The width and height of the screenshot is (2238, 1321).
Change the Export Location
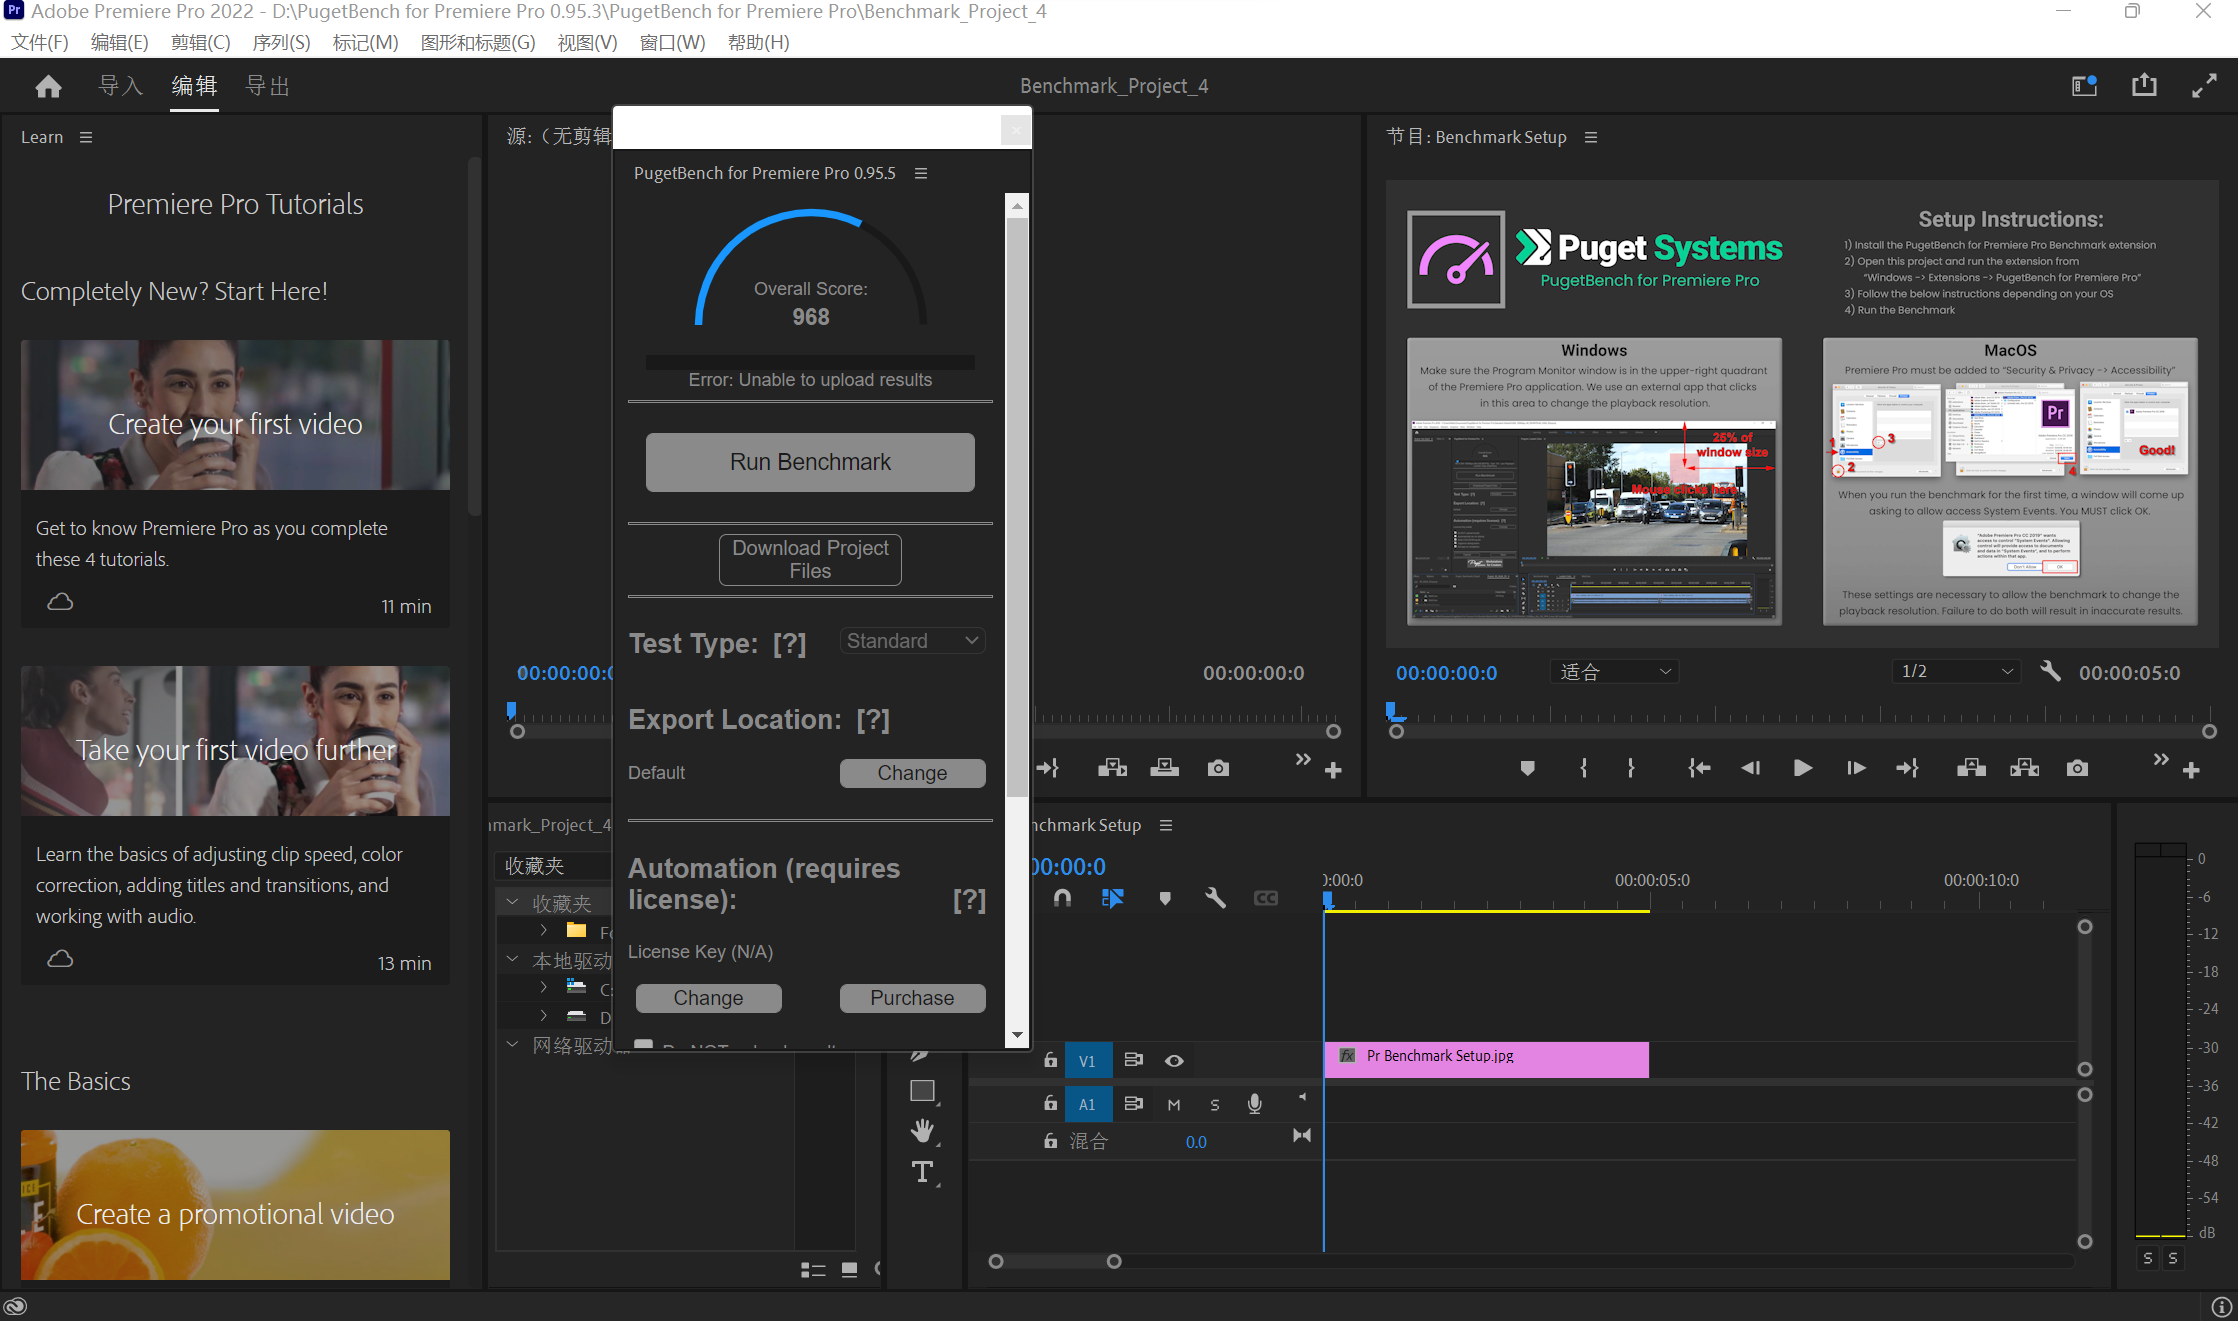pyautogui.click(x=912, y=773)
